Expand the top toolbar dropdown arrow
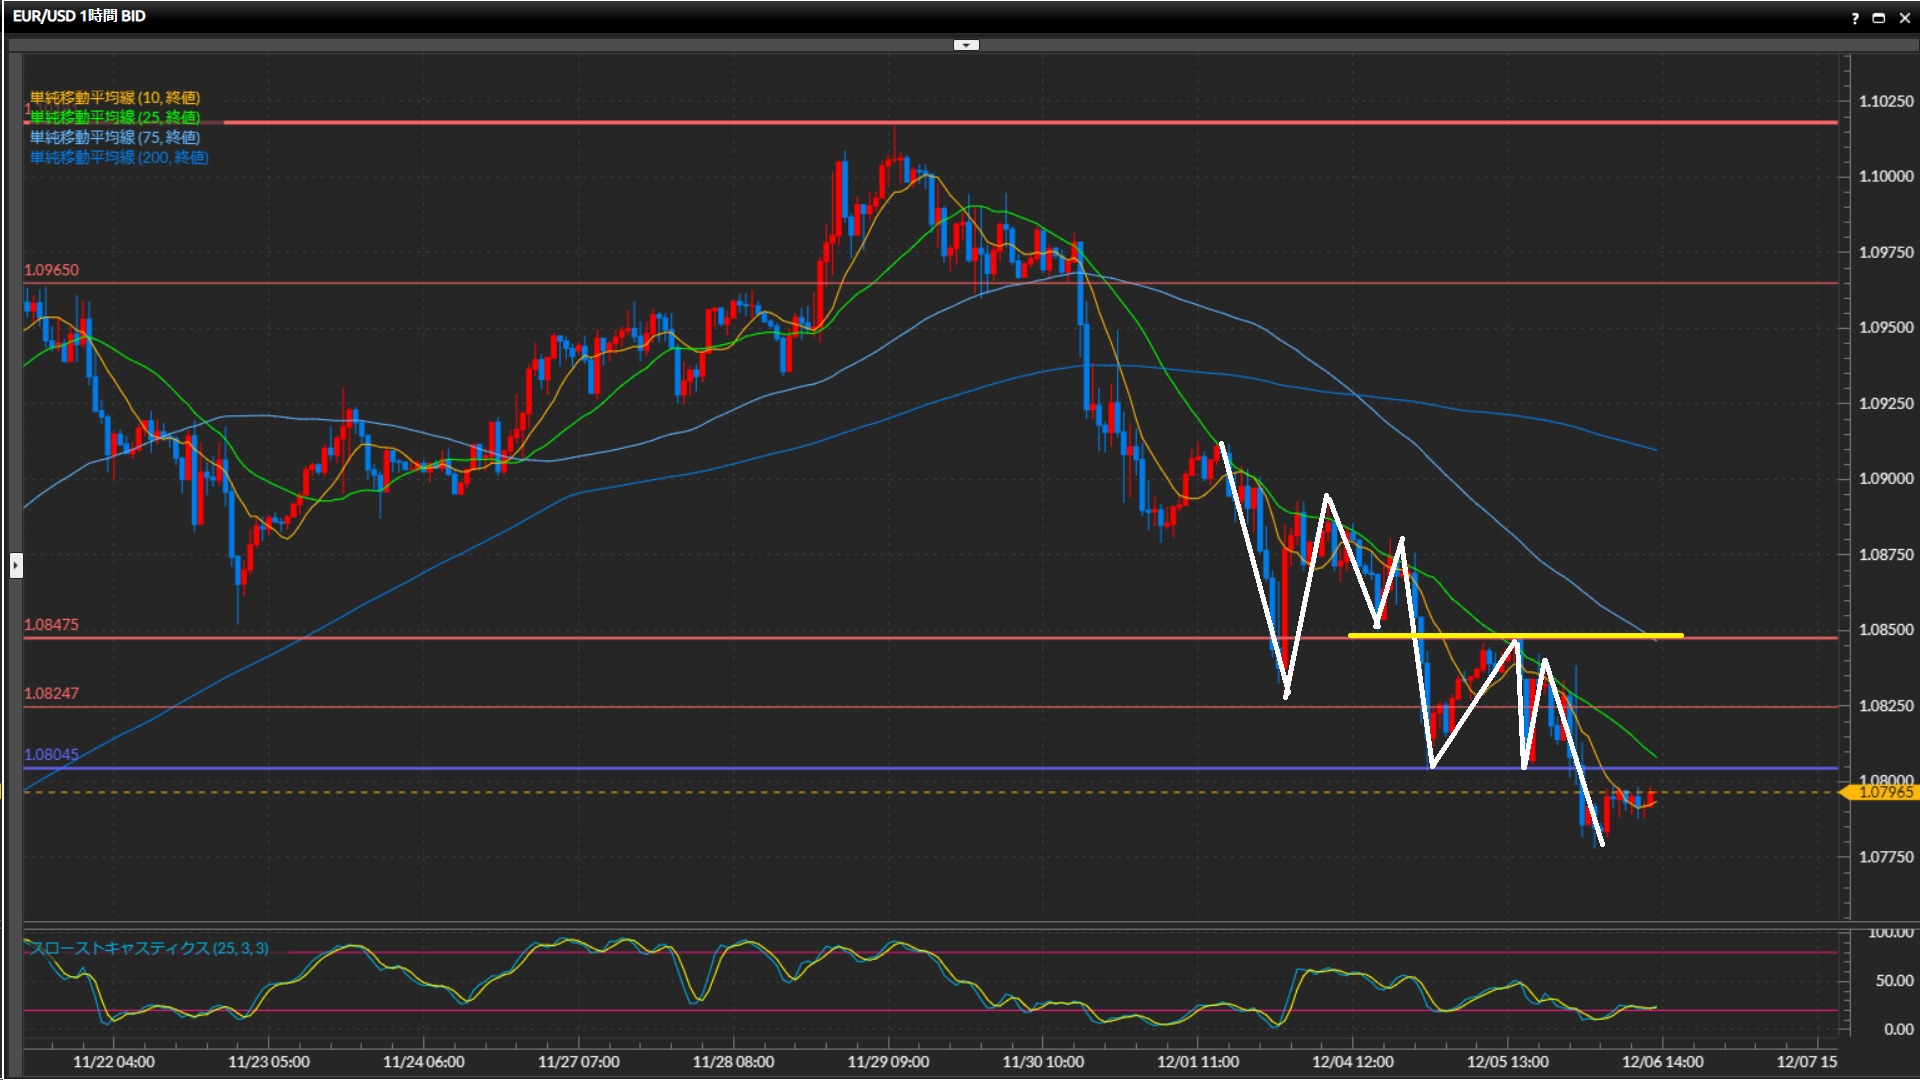This screenshot has width=1920, height=1080. [x=966, y=45]
